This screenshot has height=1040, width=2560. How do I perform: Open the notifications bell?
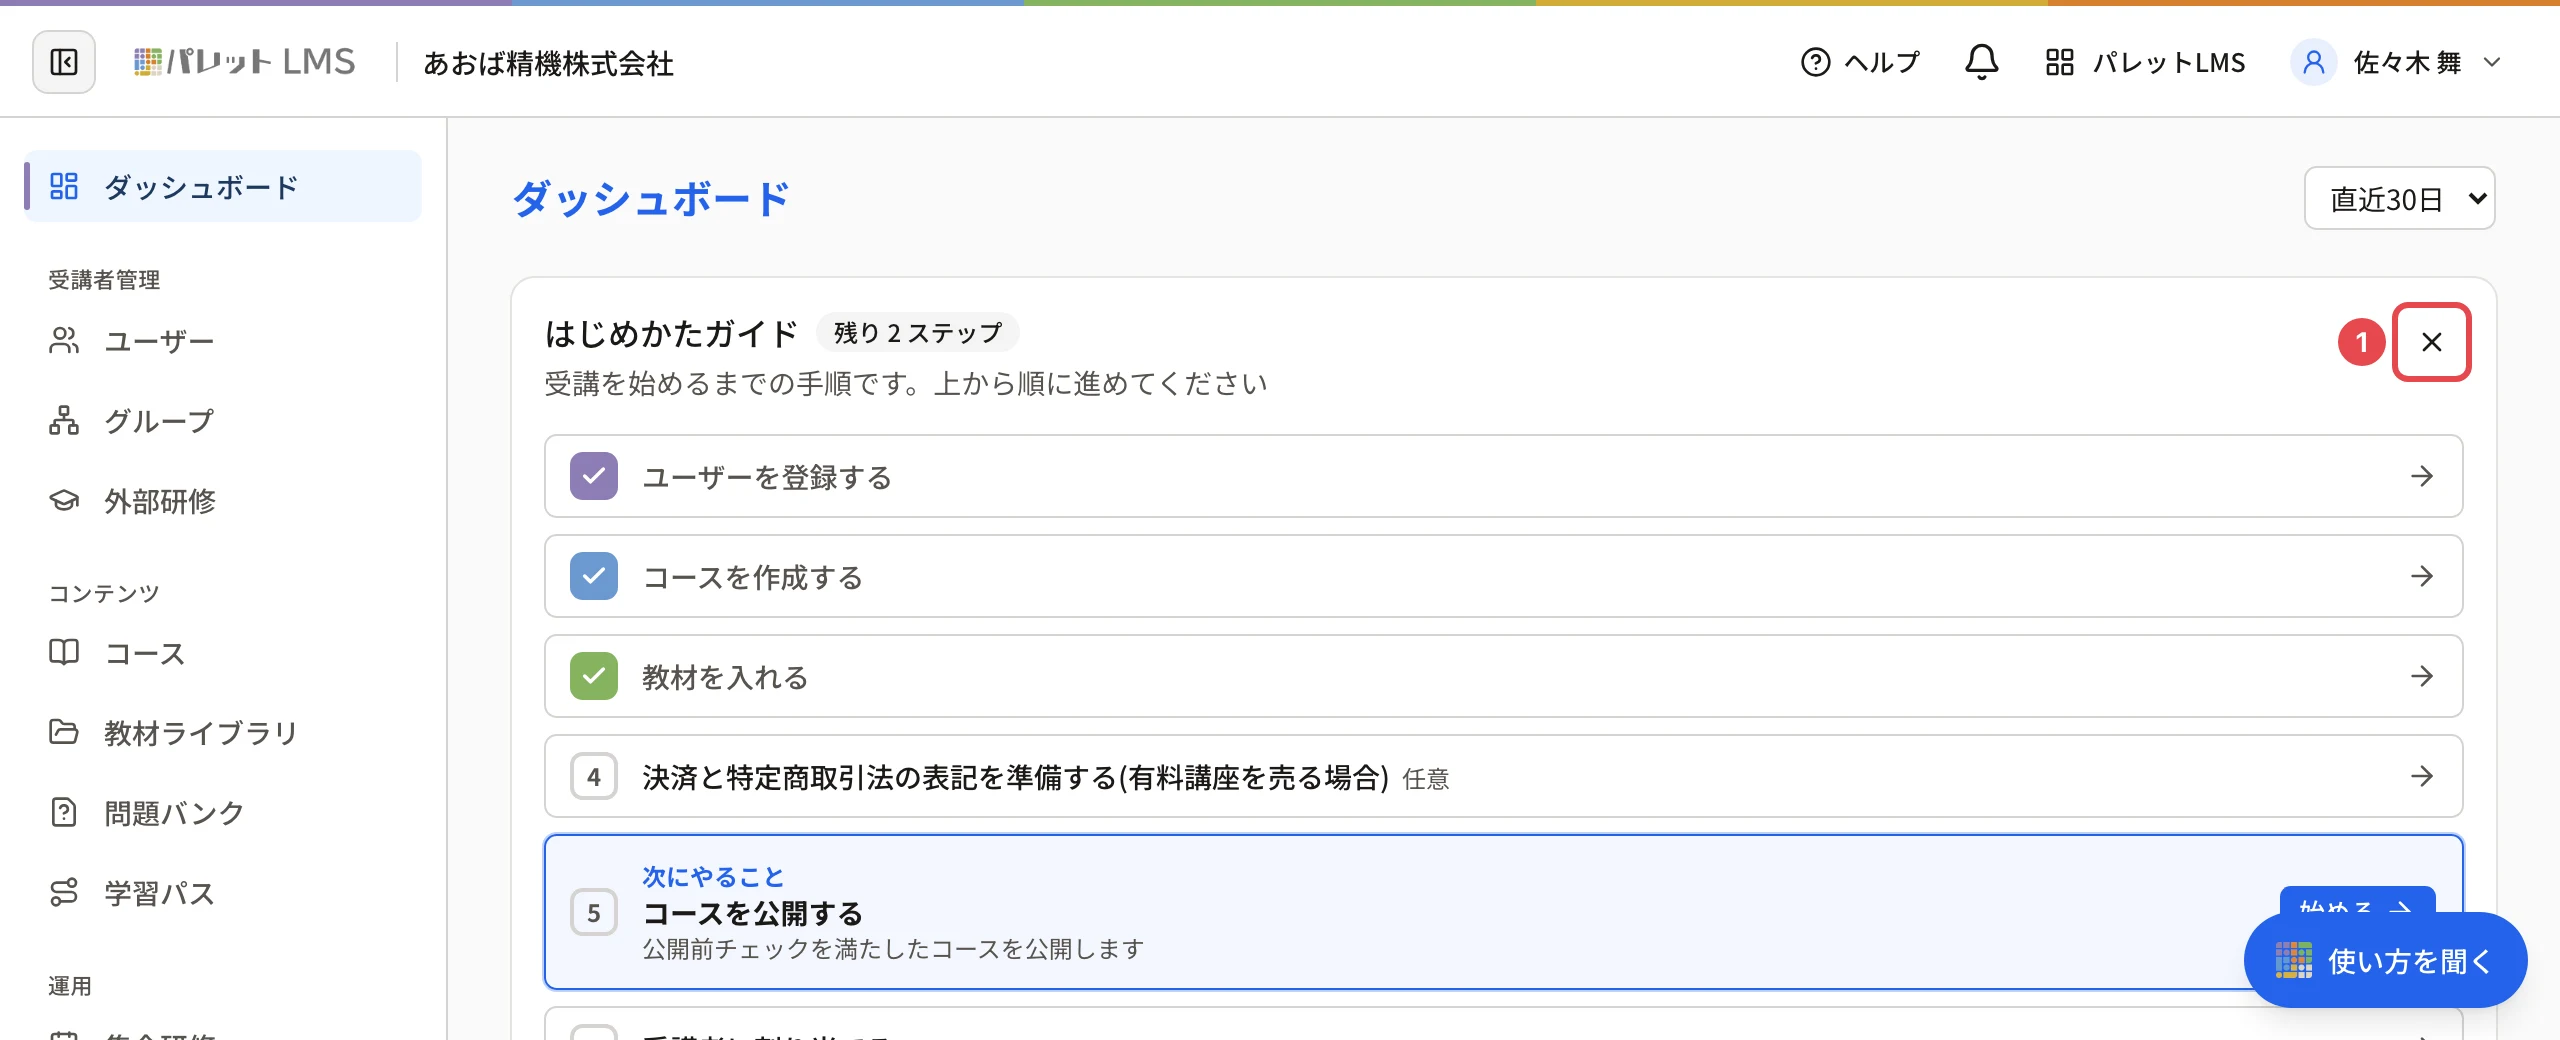[x=1981, y=62]
